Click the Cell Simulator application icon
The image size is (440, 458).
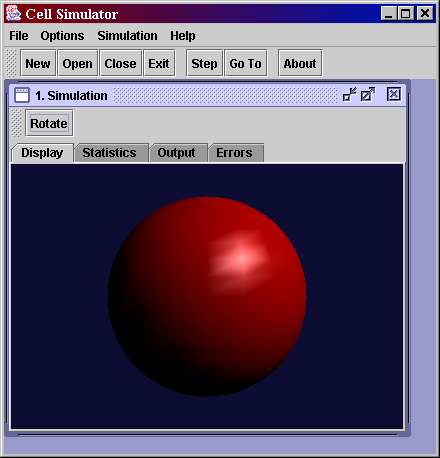[13, 14]
